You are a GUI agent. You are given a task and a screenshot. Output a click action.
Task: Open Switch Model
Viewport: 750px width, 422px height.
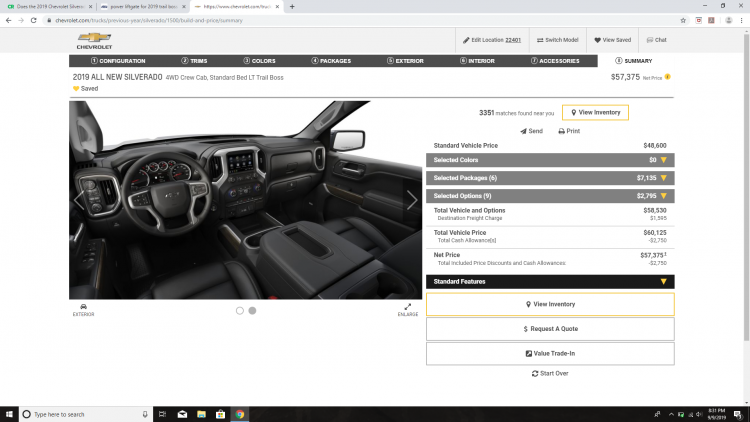(557, 40)
